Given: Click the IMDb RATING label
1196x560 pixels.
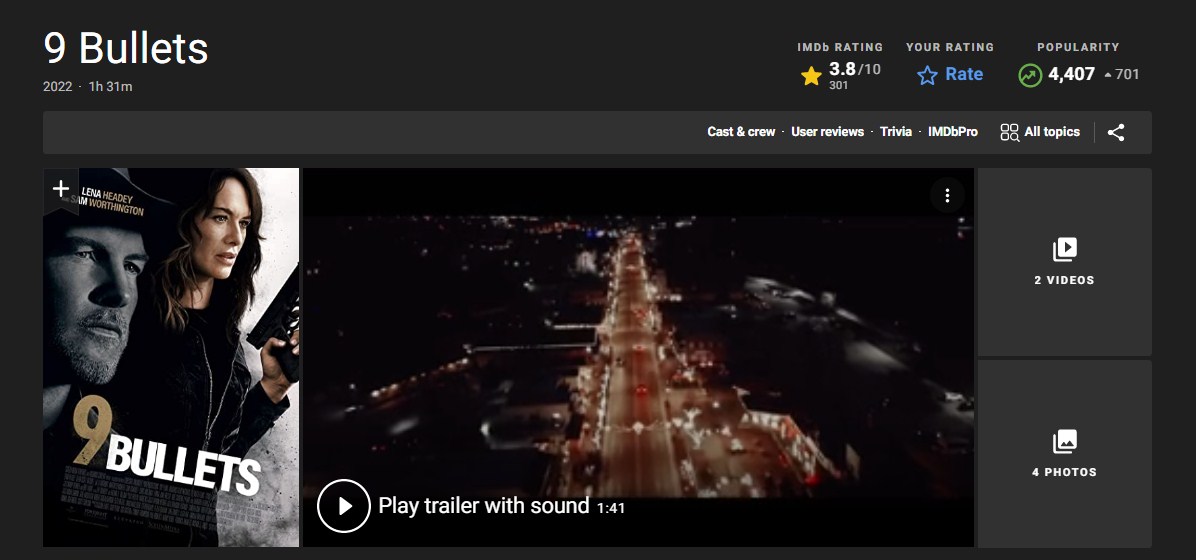Looking at the screenshot, I should click(840, 47).
